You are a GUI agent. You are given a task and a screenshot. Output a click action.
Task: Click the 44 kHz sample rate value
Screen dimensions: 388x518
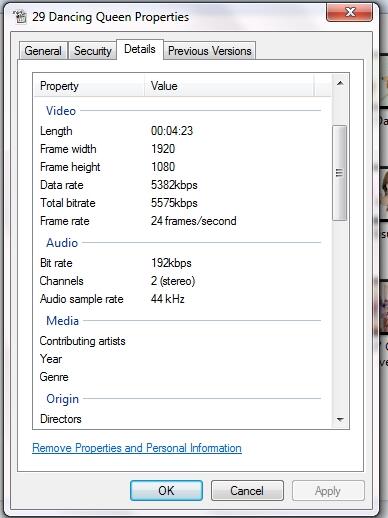tap(168, 299)
